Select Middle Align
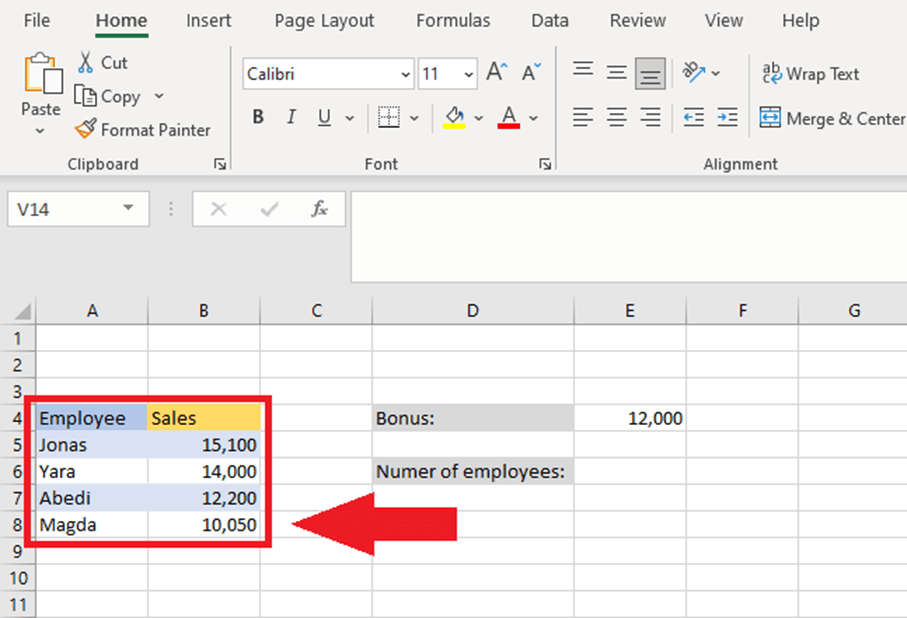907x618 pixels. point(617,73)
